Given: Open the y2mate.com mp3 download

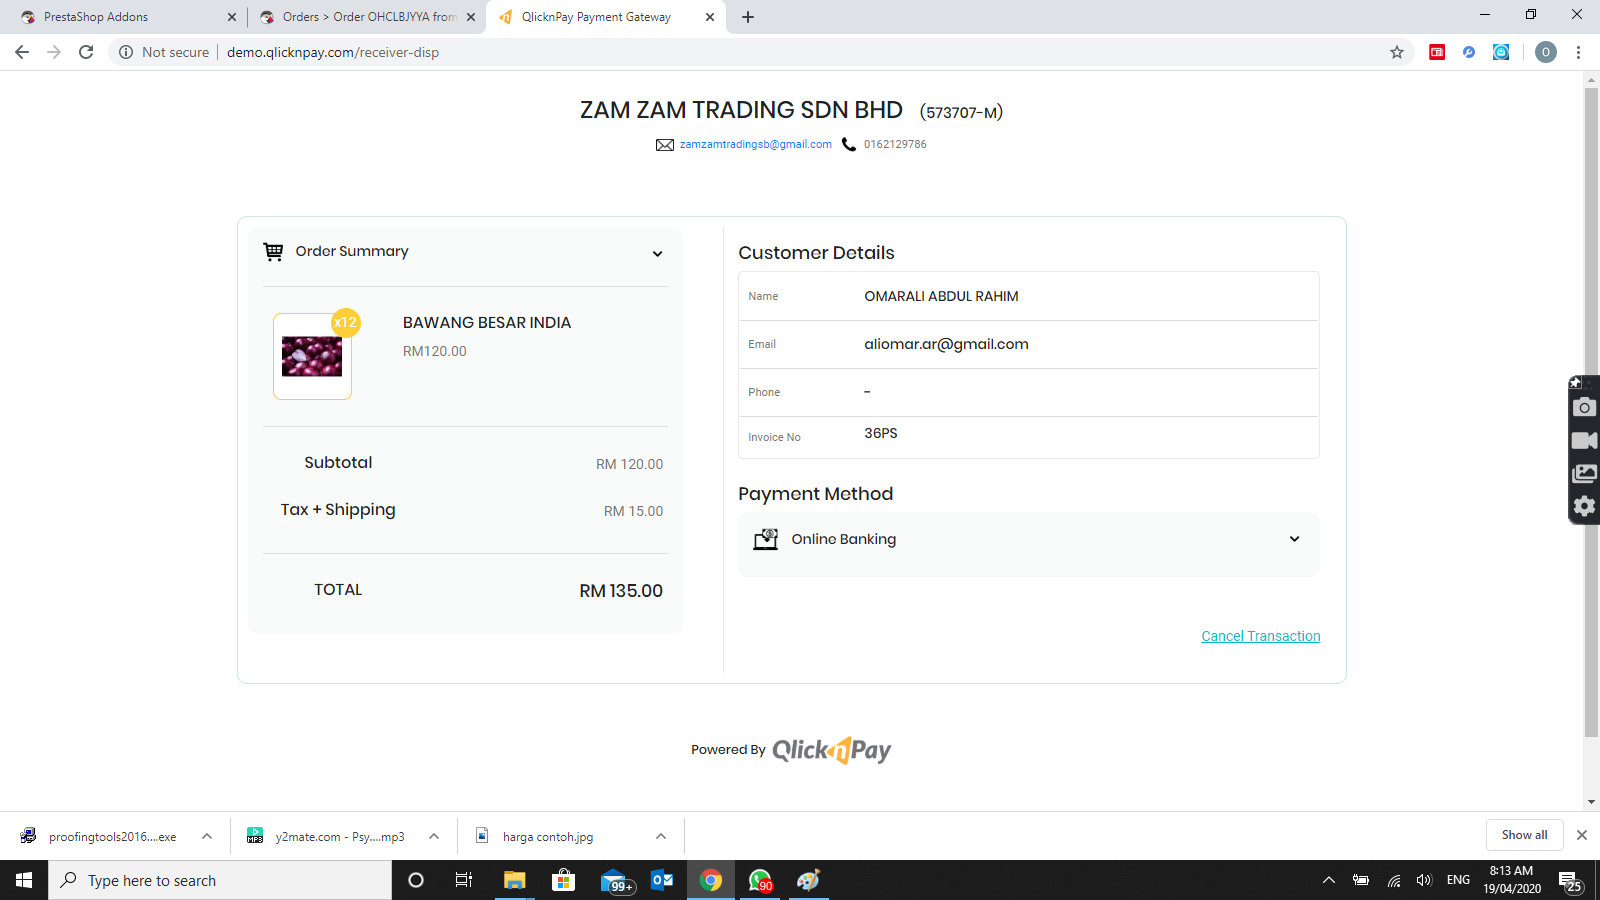Looking at the screenshot, I should click(x=326, y=836).
